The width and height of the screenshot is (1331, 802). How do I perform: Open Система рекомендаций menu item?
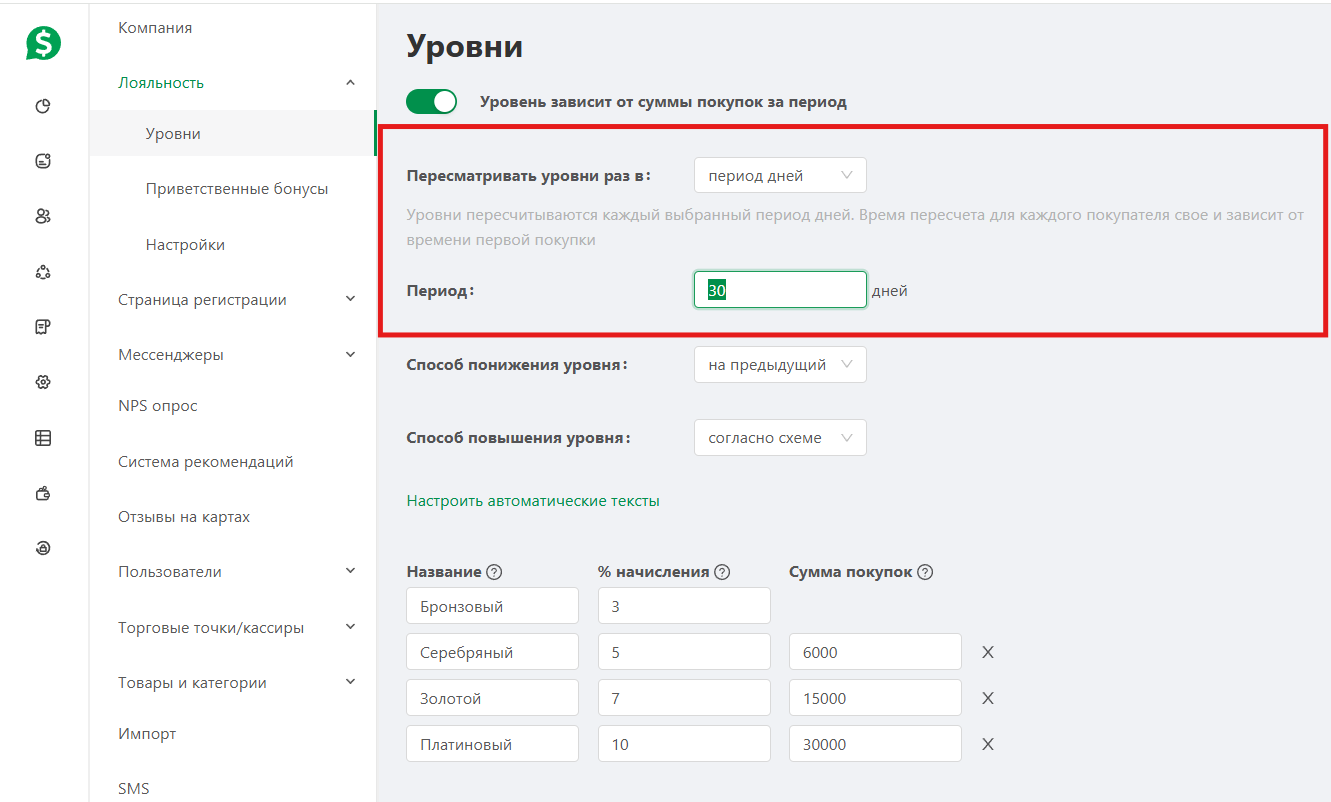(206, 462)
